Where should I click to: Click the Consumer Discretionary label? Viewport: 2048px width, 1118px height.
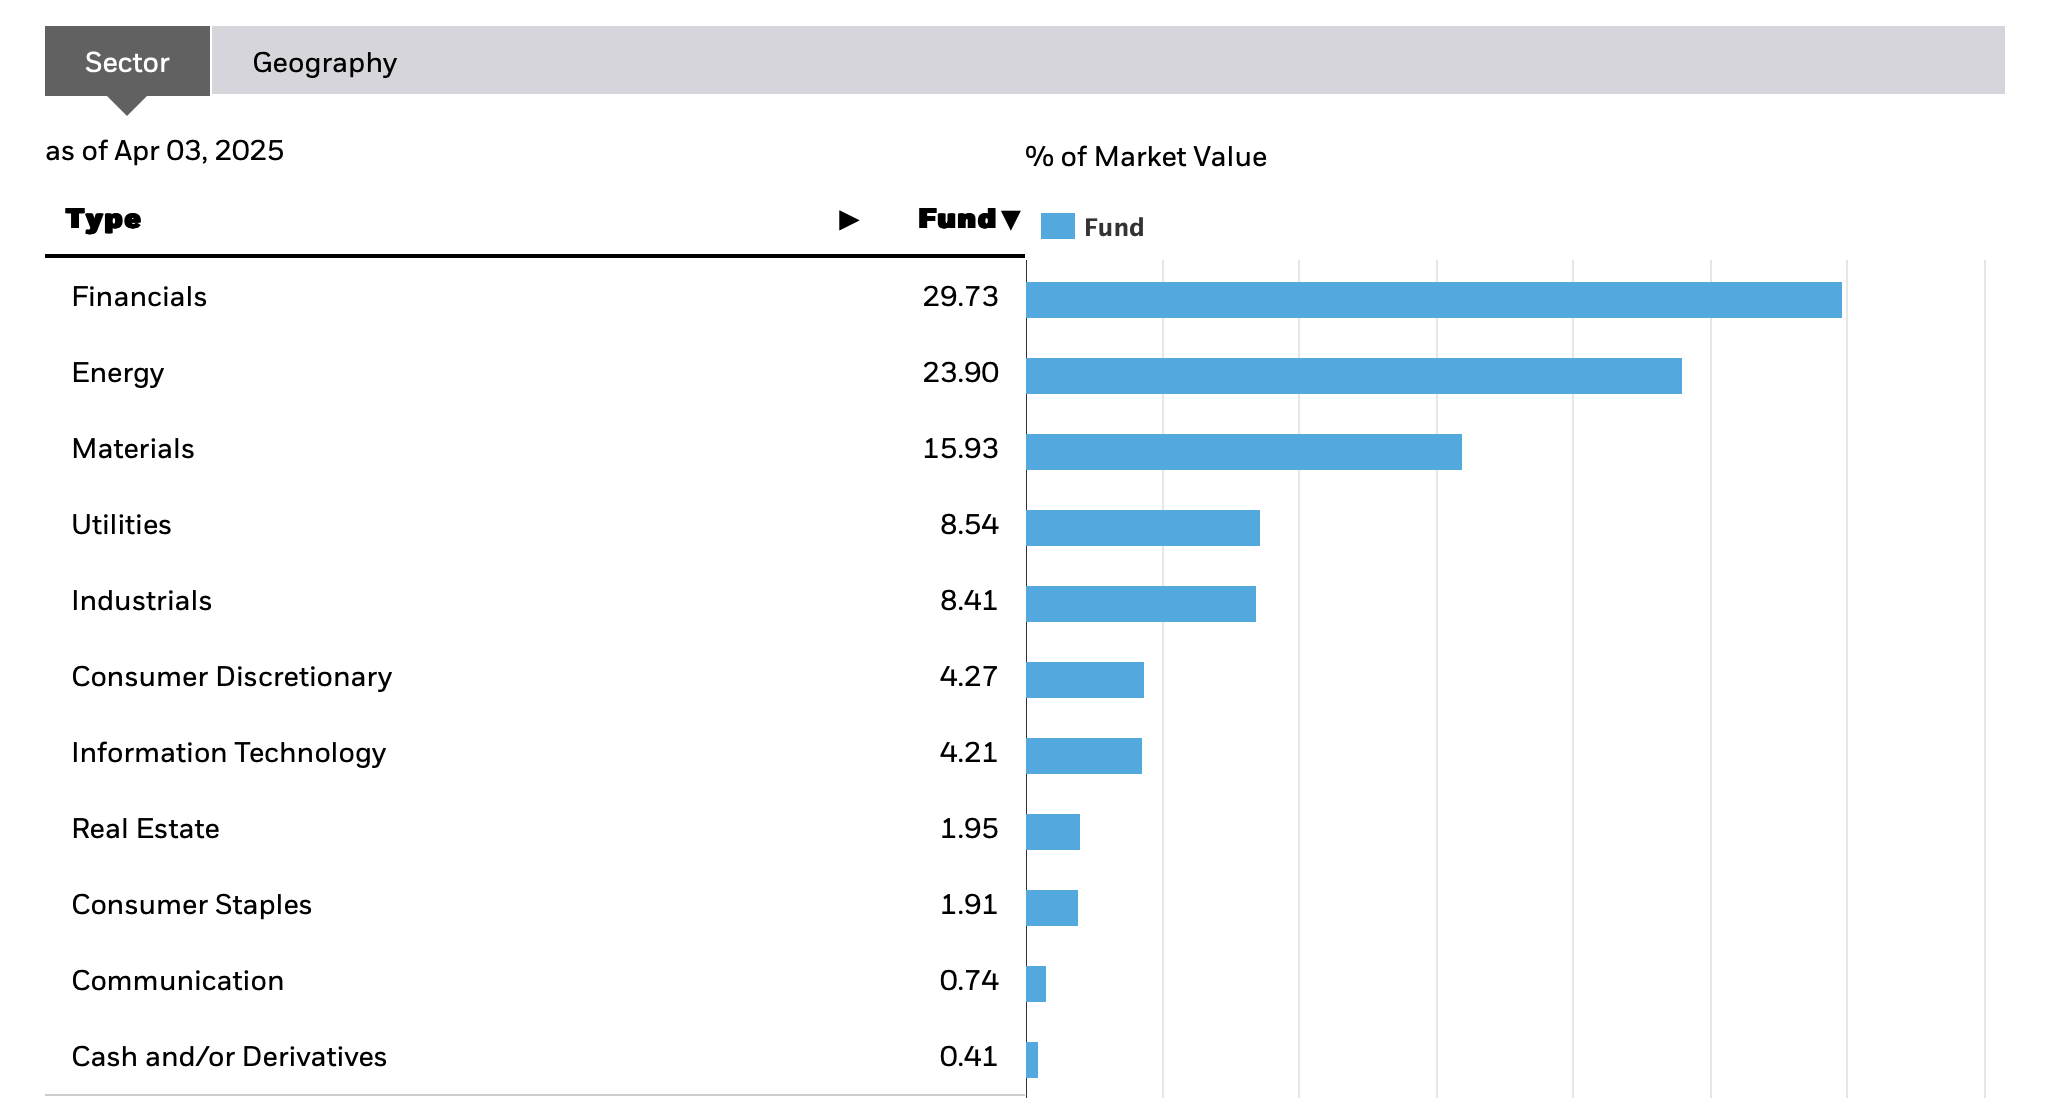point(231,676)
